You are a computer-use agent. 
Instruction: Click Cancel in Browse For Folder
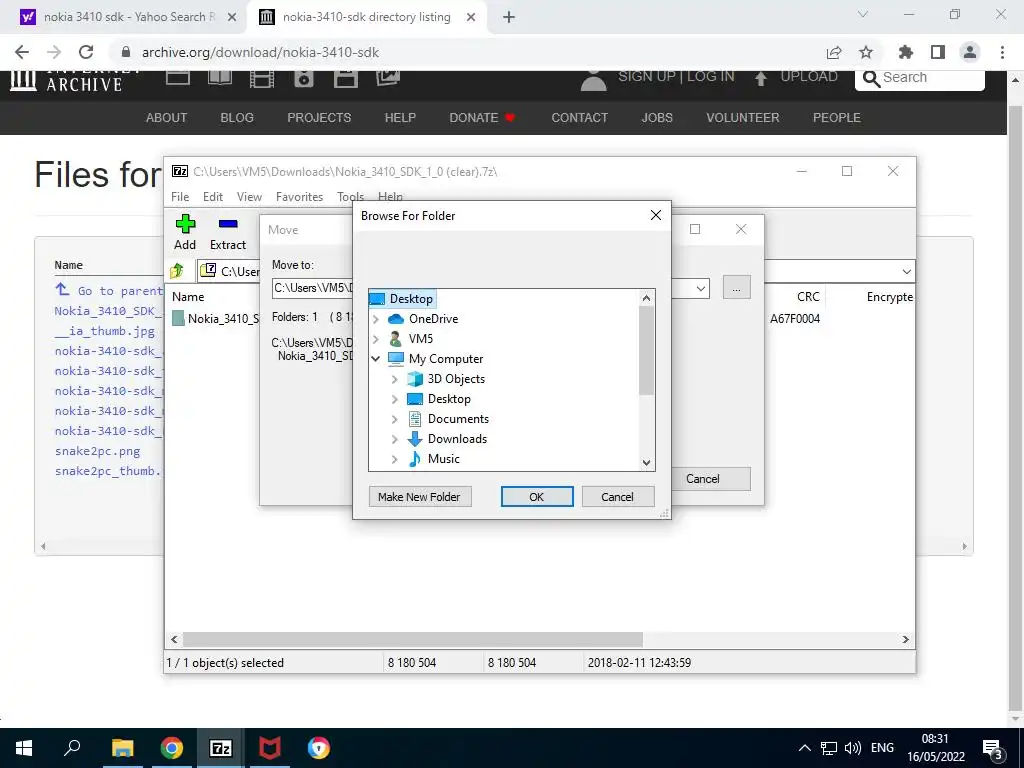point(617,497)
